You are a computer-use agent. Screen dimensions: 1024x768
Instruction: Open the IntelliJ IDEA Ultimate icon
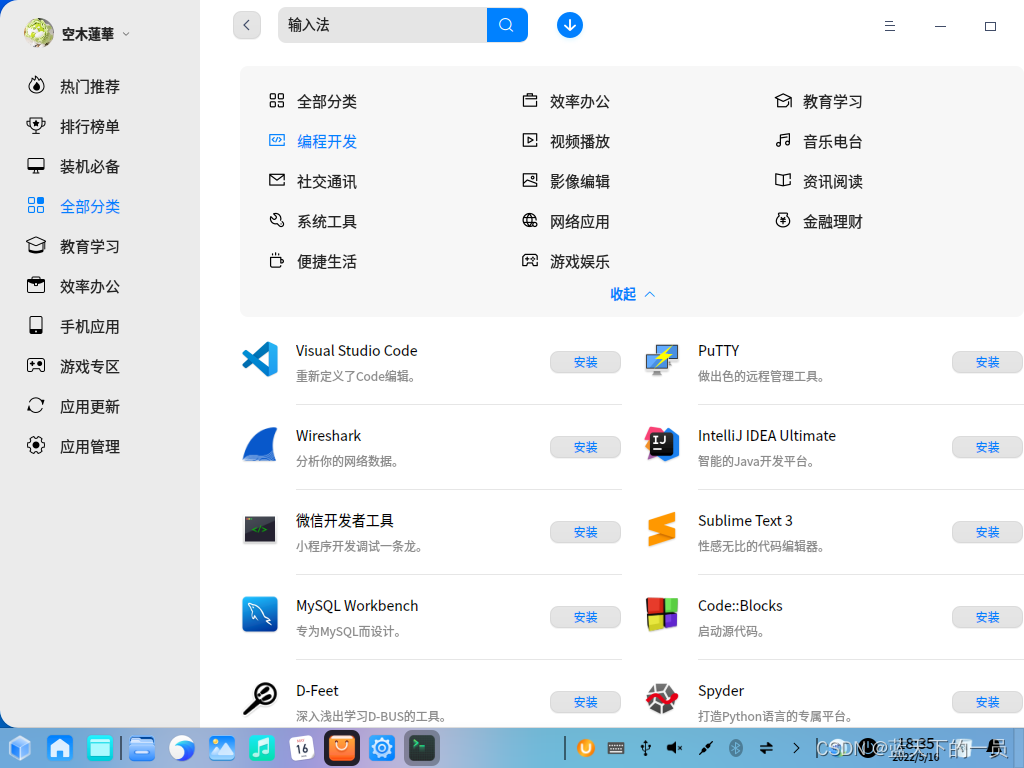(662, 444)
